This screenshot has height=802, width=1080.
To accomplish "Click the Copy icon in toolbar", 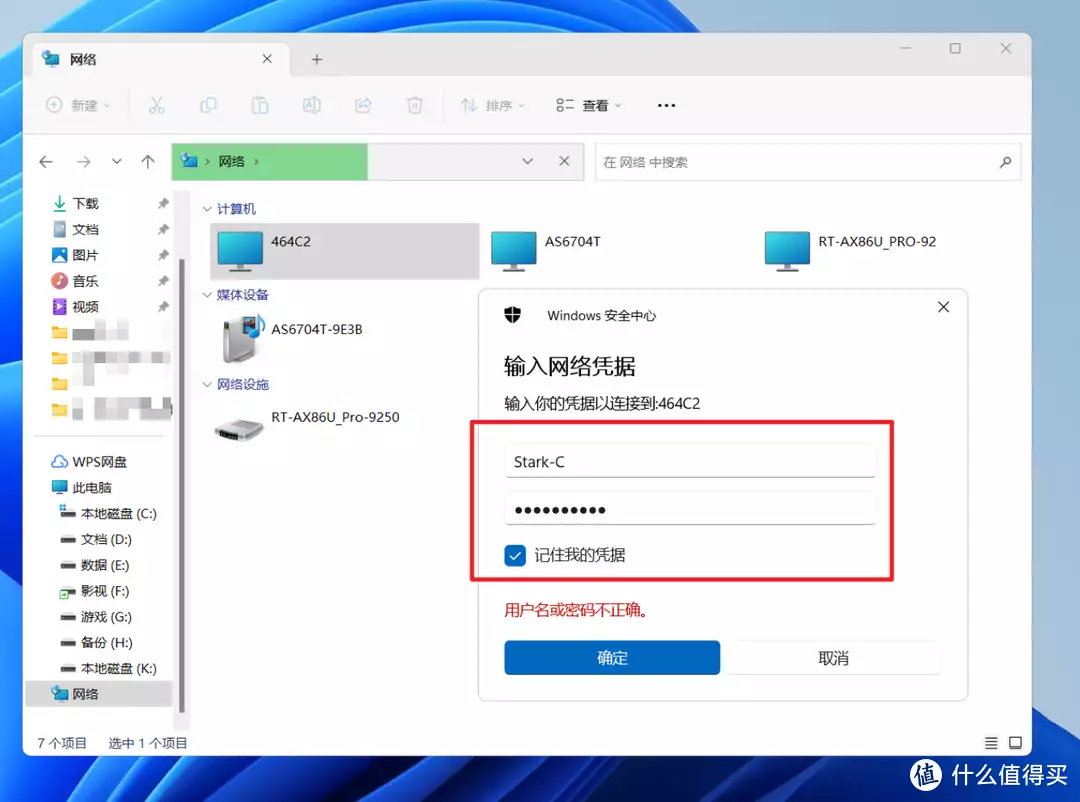I will click(x=208, y=105).
